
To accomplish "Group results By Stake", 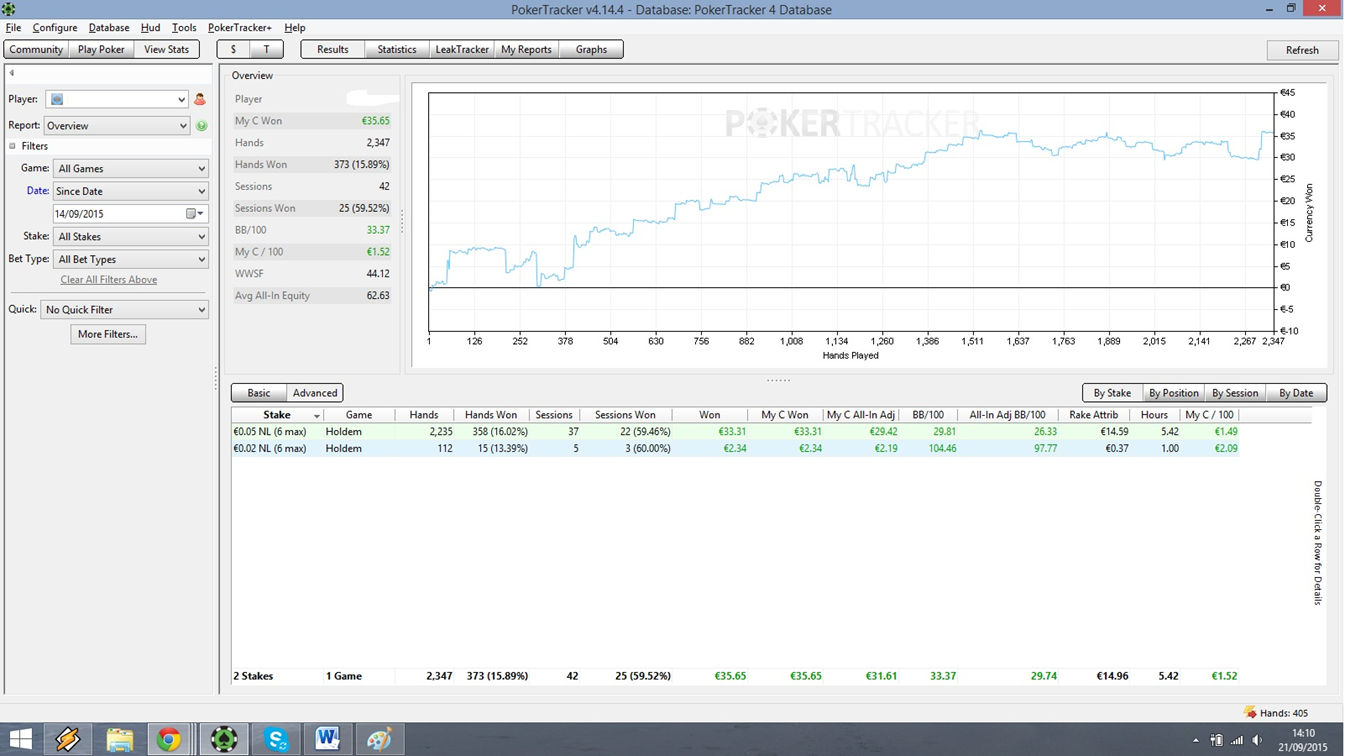I will pos(1112,393).
